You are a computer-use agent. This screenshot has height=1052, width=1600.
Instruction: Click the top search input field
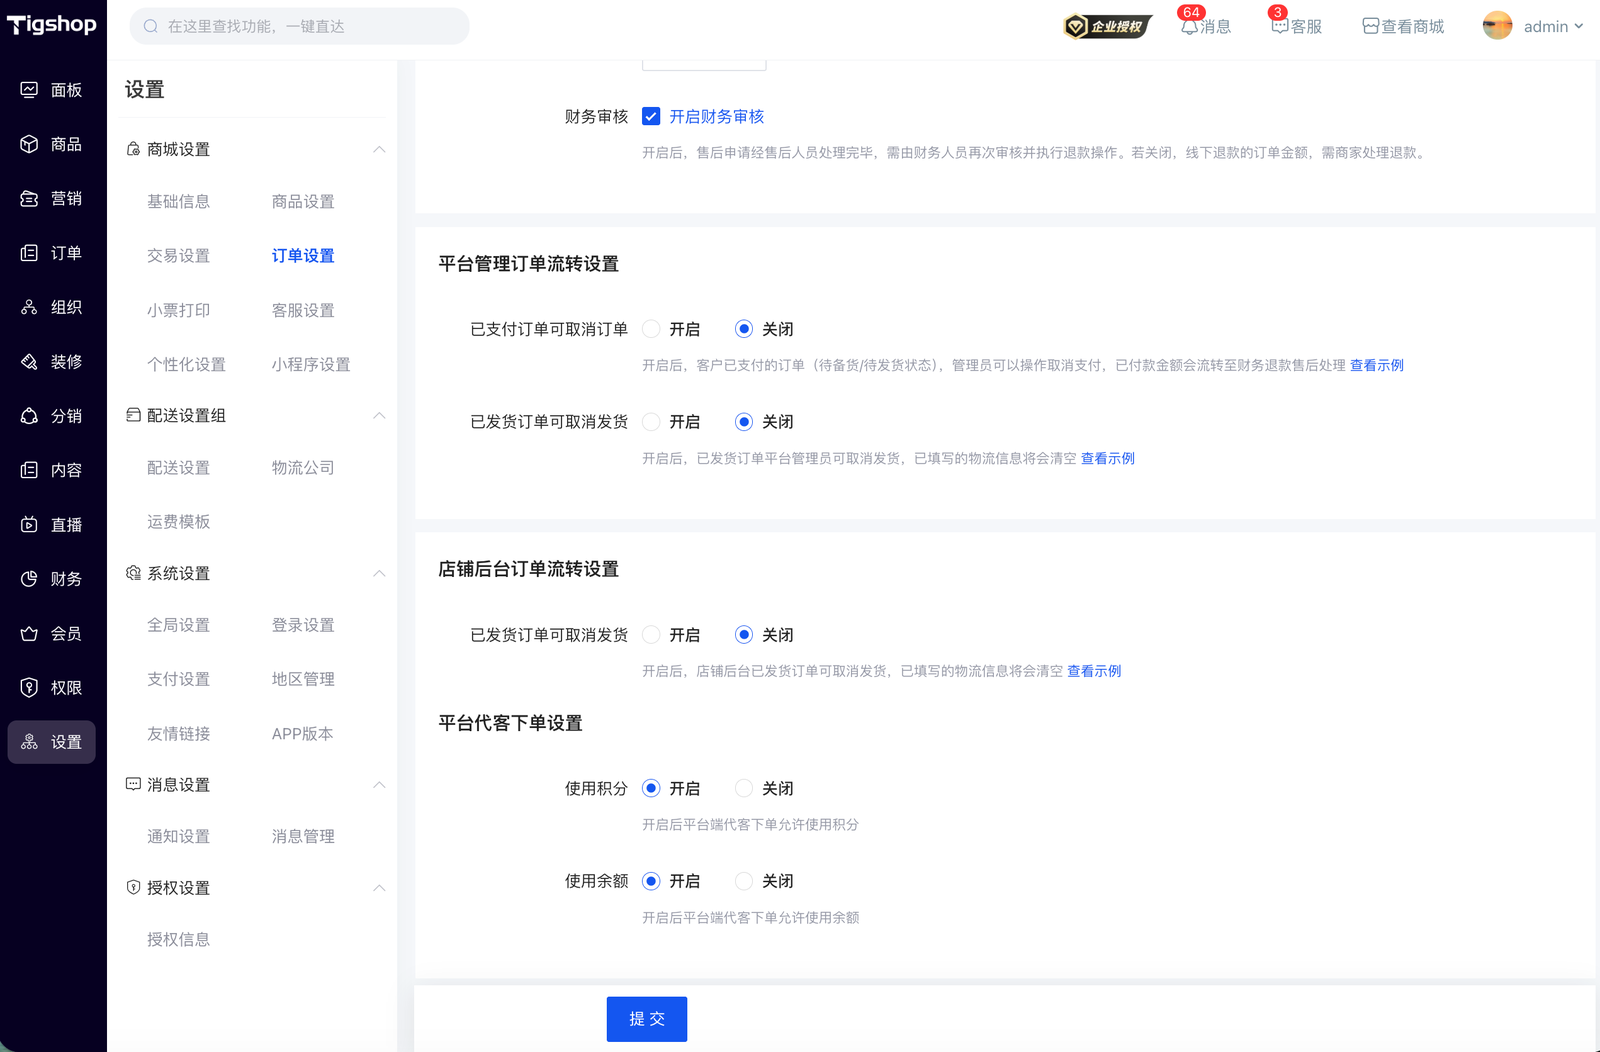300,27
